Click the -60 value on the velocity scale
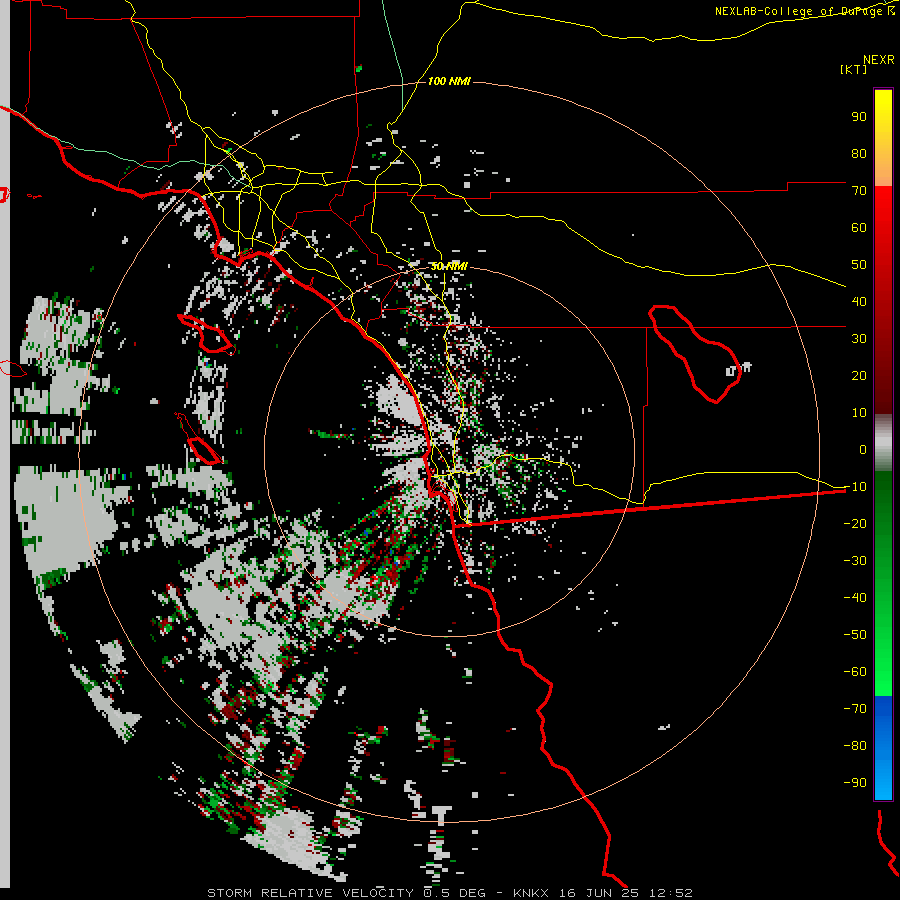Image resolution: width=900 pixels, height=900 pixels. (855, 672)
